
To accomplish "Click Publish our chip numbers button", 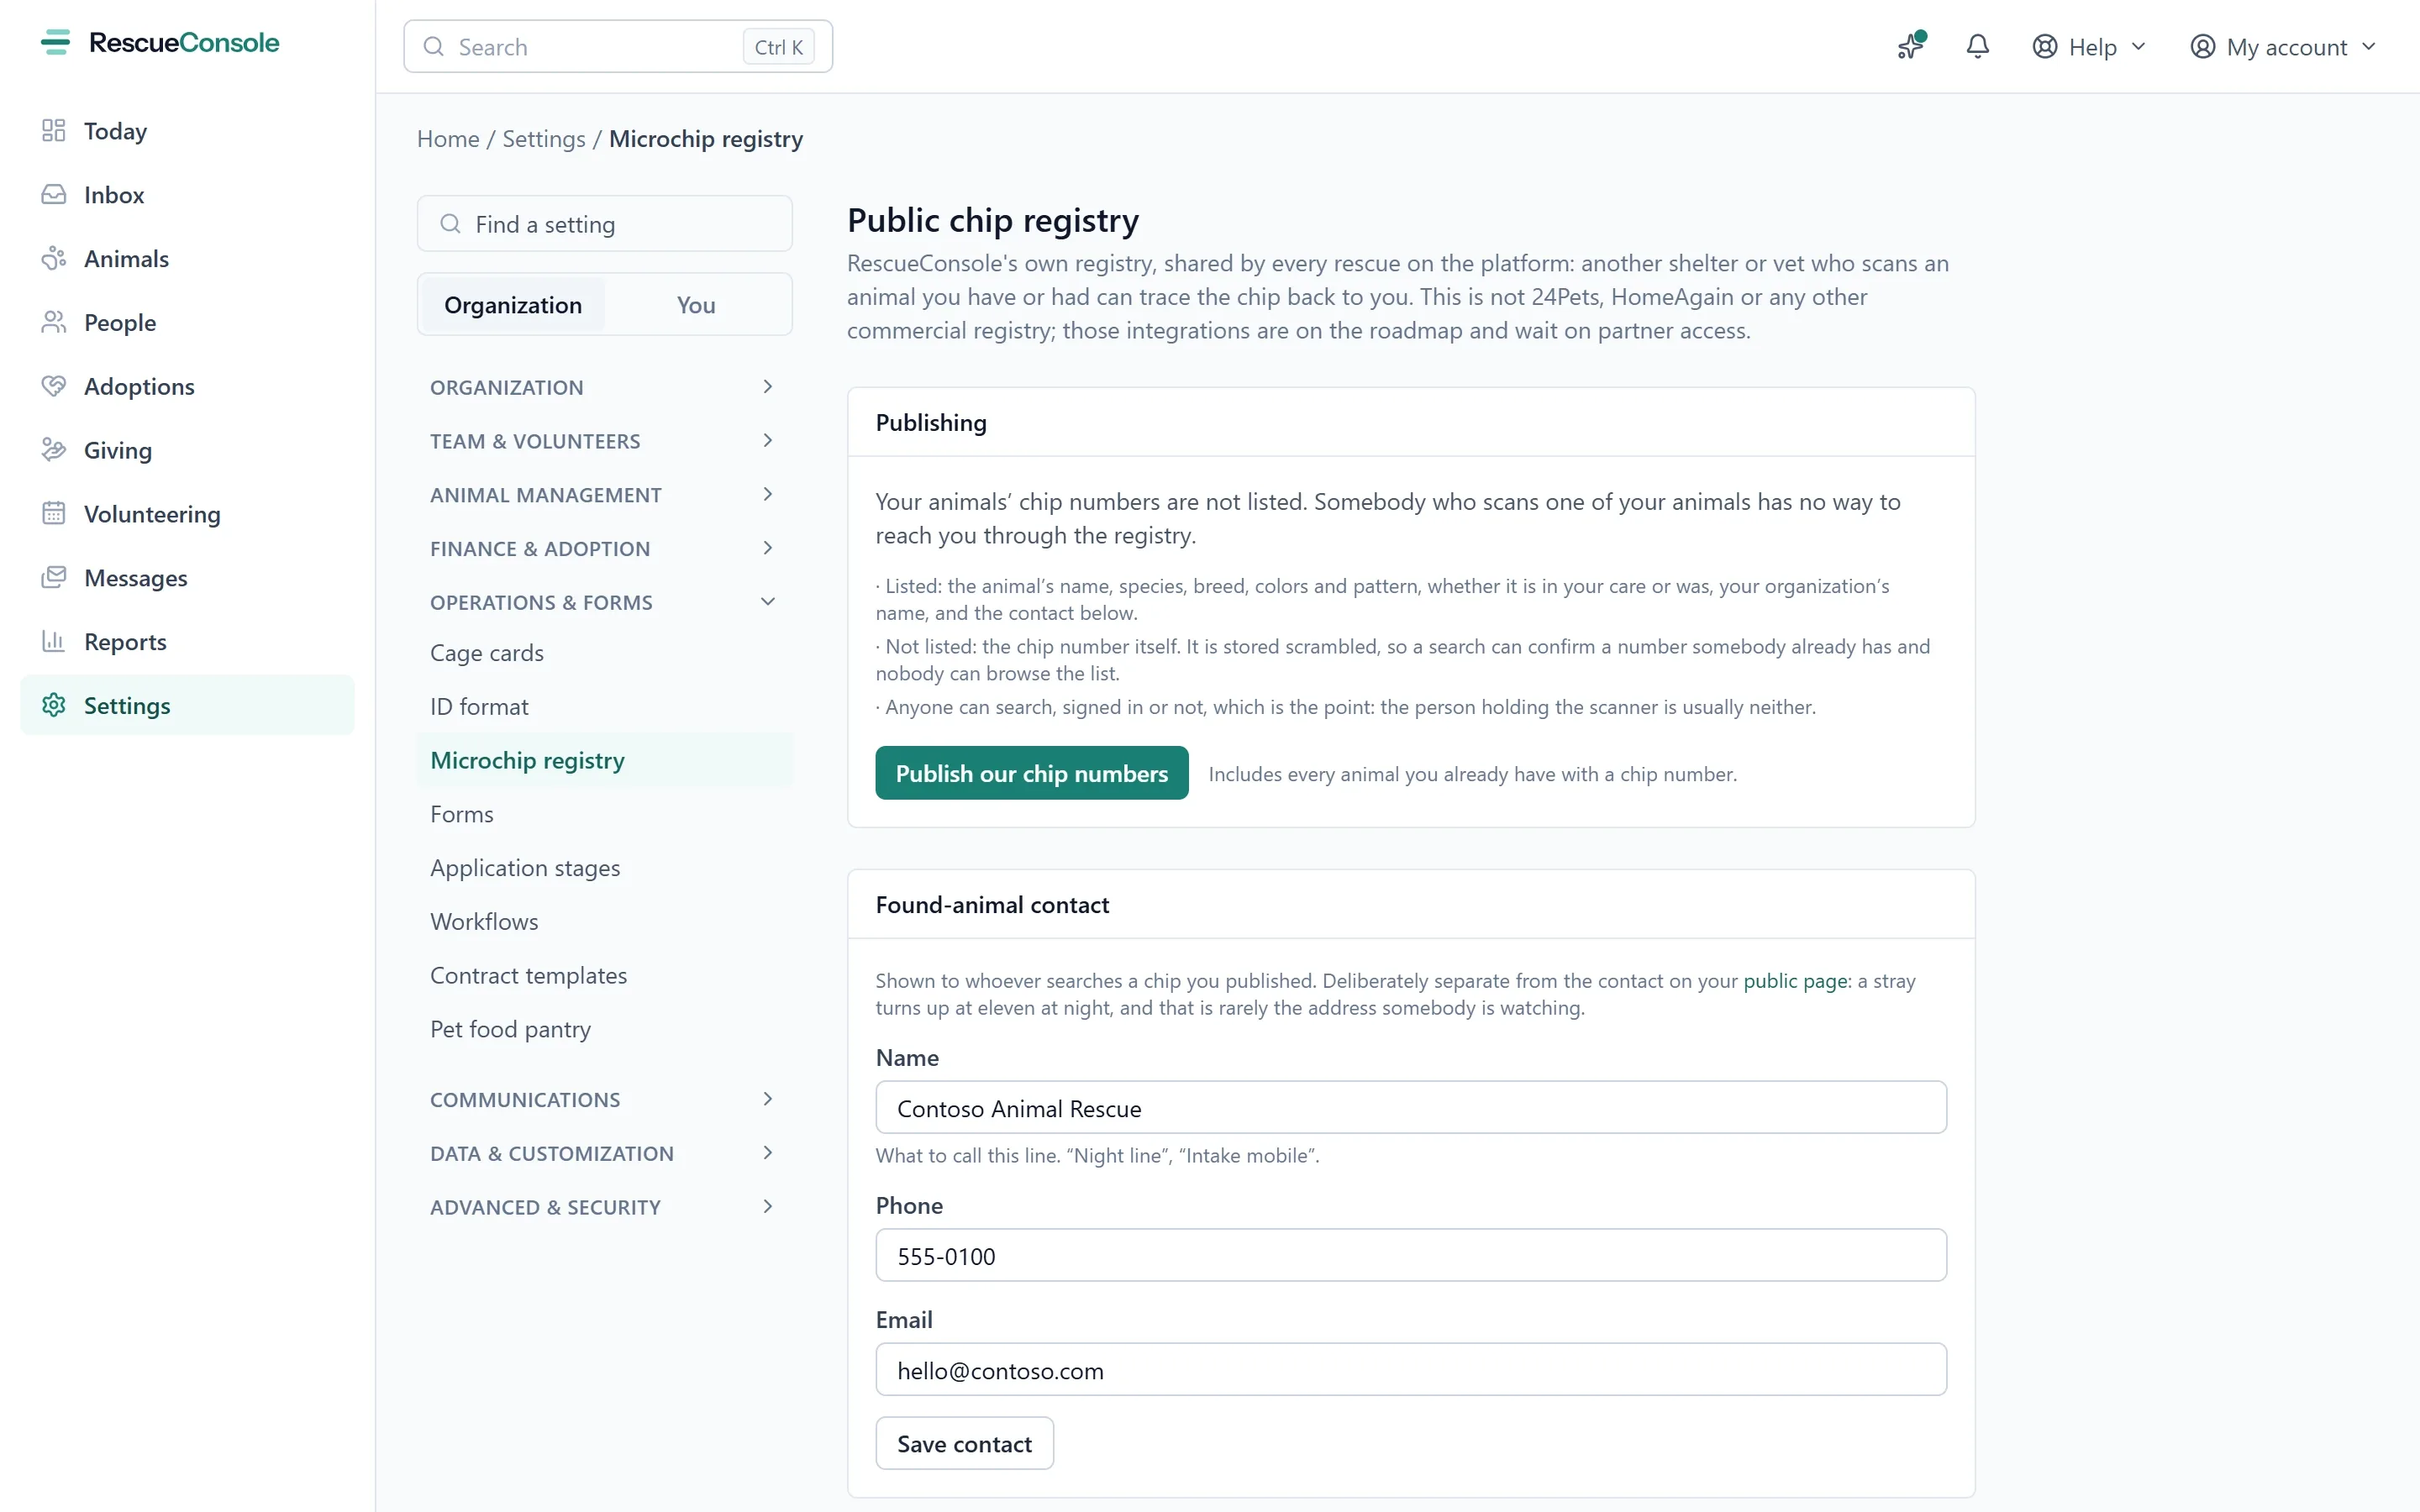I will tap(1032, 773).
